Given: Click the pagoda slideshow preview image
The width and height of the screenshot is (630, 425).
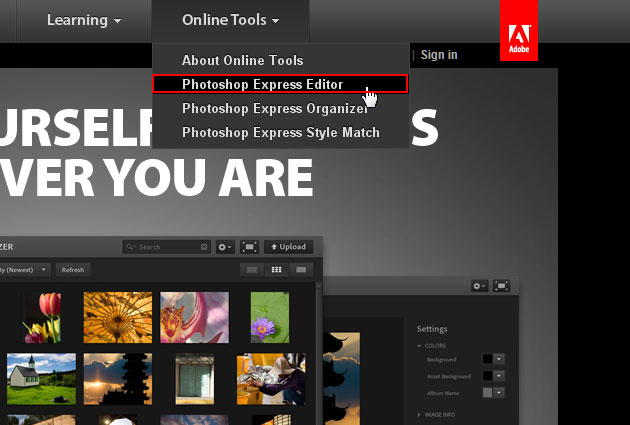Looking at the screenshot, I should pos(342,378).
